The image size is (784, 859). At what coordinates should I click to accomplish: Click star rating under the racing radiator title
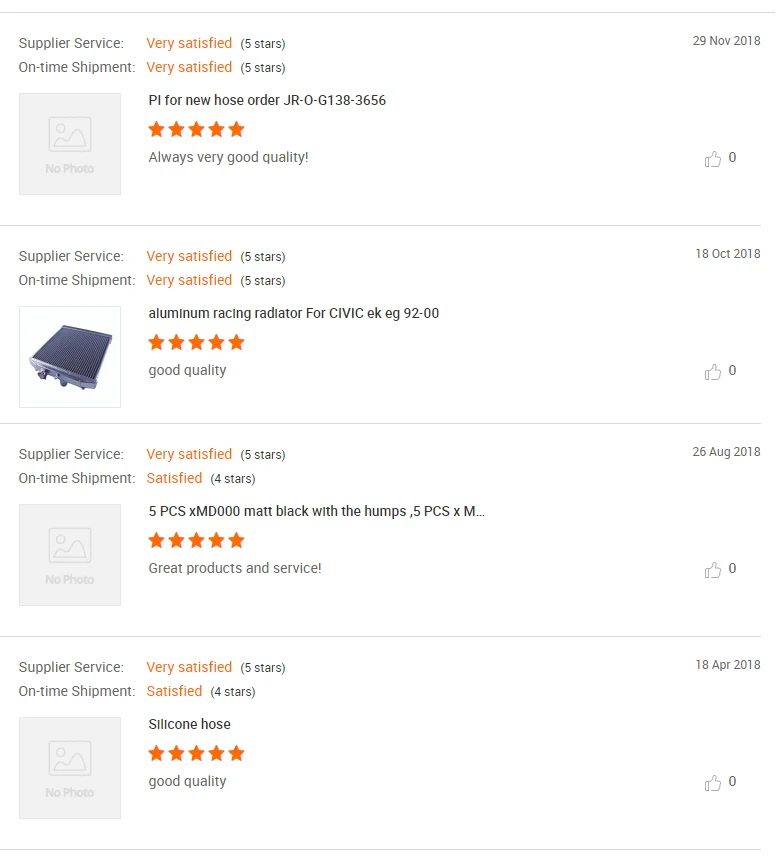pos(196,342)
